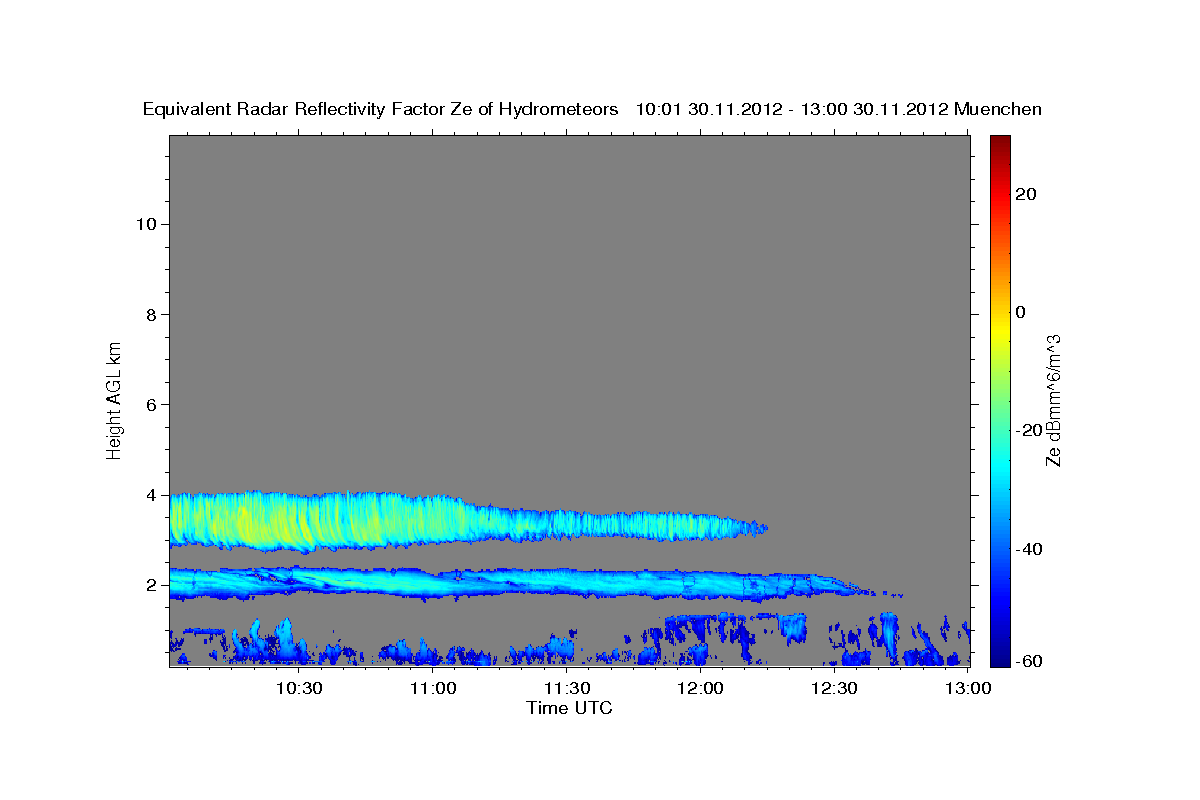1200x800 pixels.
Task: Click the location label 'Muenchen'
Action: pyautogui.click(x=998, y=110)
